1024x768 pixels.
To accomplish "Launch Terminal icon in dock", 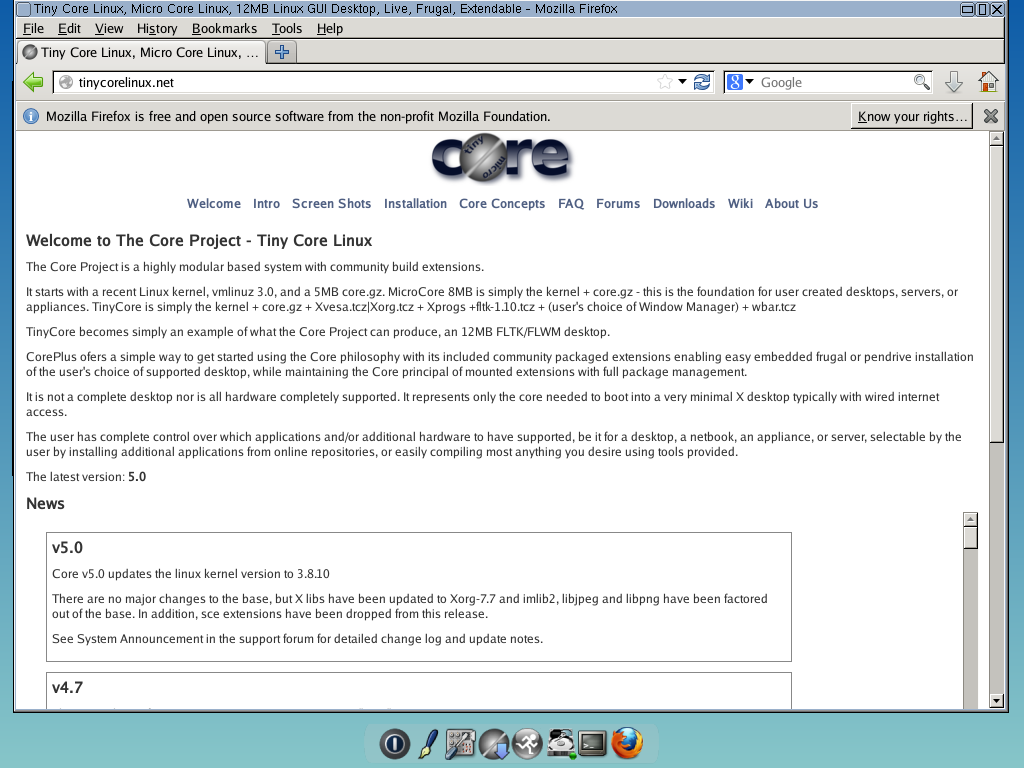I will (x=592, y=743).
